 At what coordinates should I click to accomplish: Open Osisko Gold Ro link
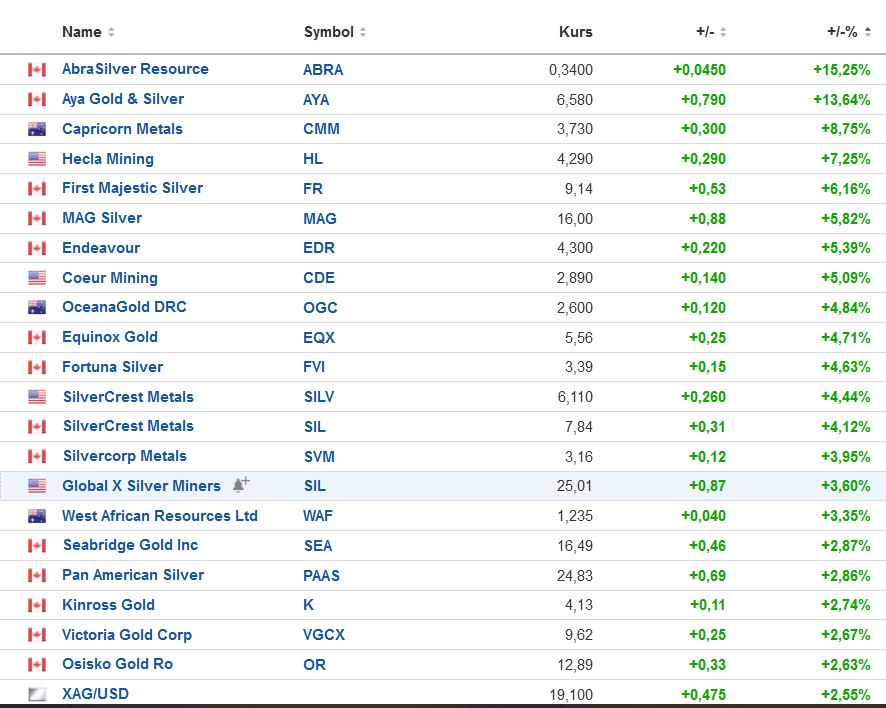(x=117, y=664)
